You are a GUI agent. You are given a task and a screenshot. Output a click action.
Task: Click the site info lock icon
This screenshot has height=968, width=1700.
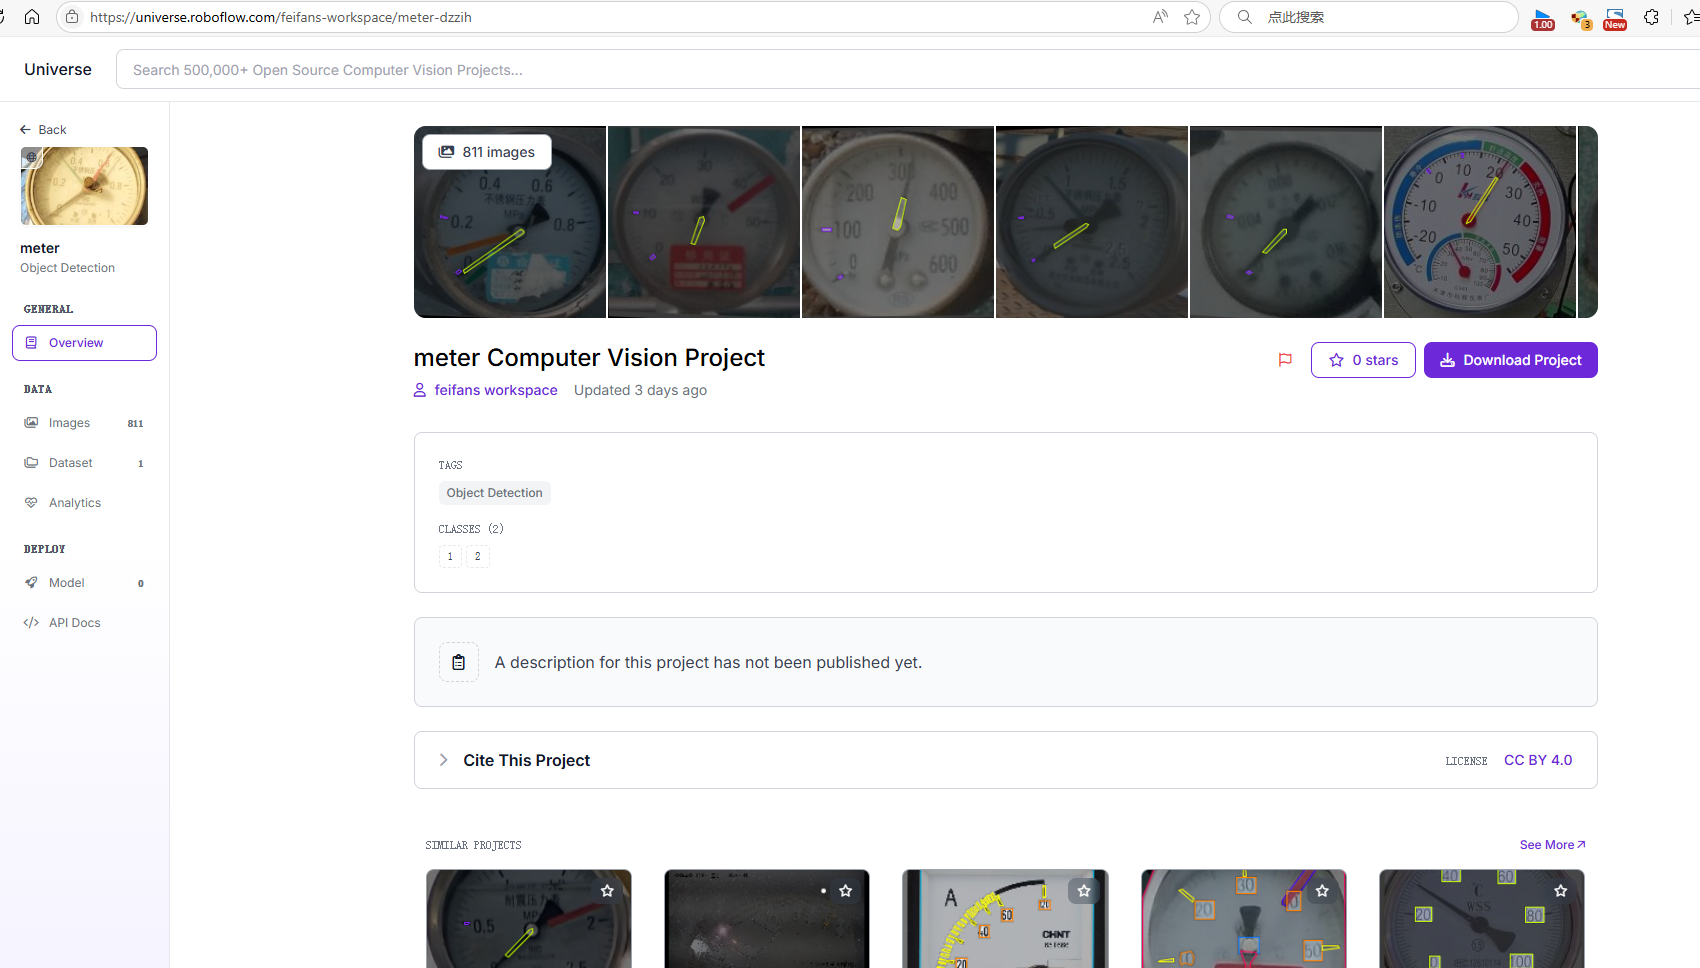[72, 17]
